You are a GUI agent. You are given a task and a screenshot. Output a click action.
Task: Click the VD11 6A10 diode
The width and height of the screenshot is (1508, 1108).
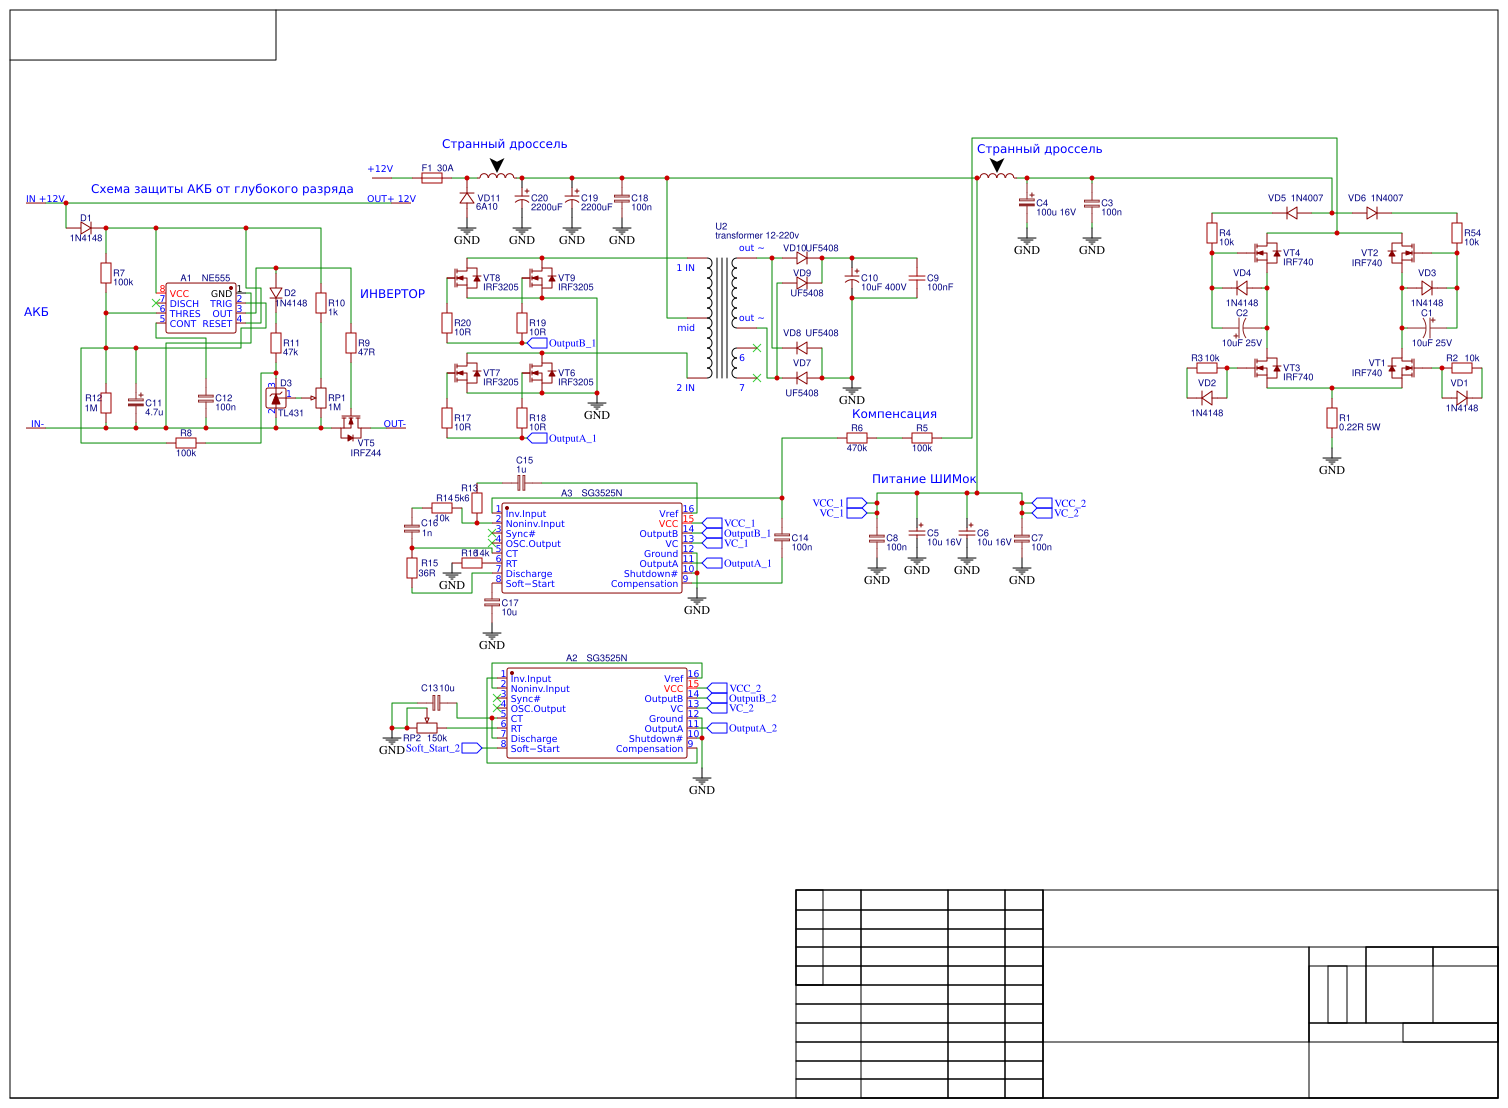(x=467, y=199)
